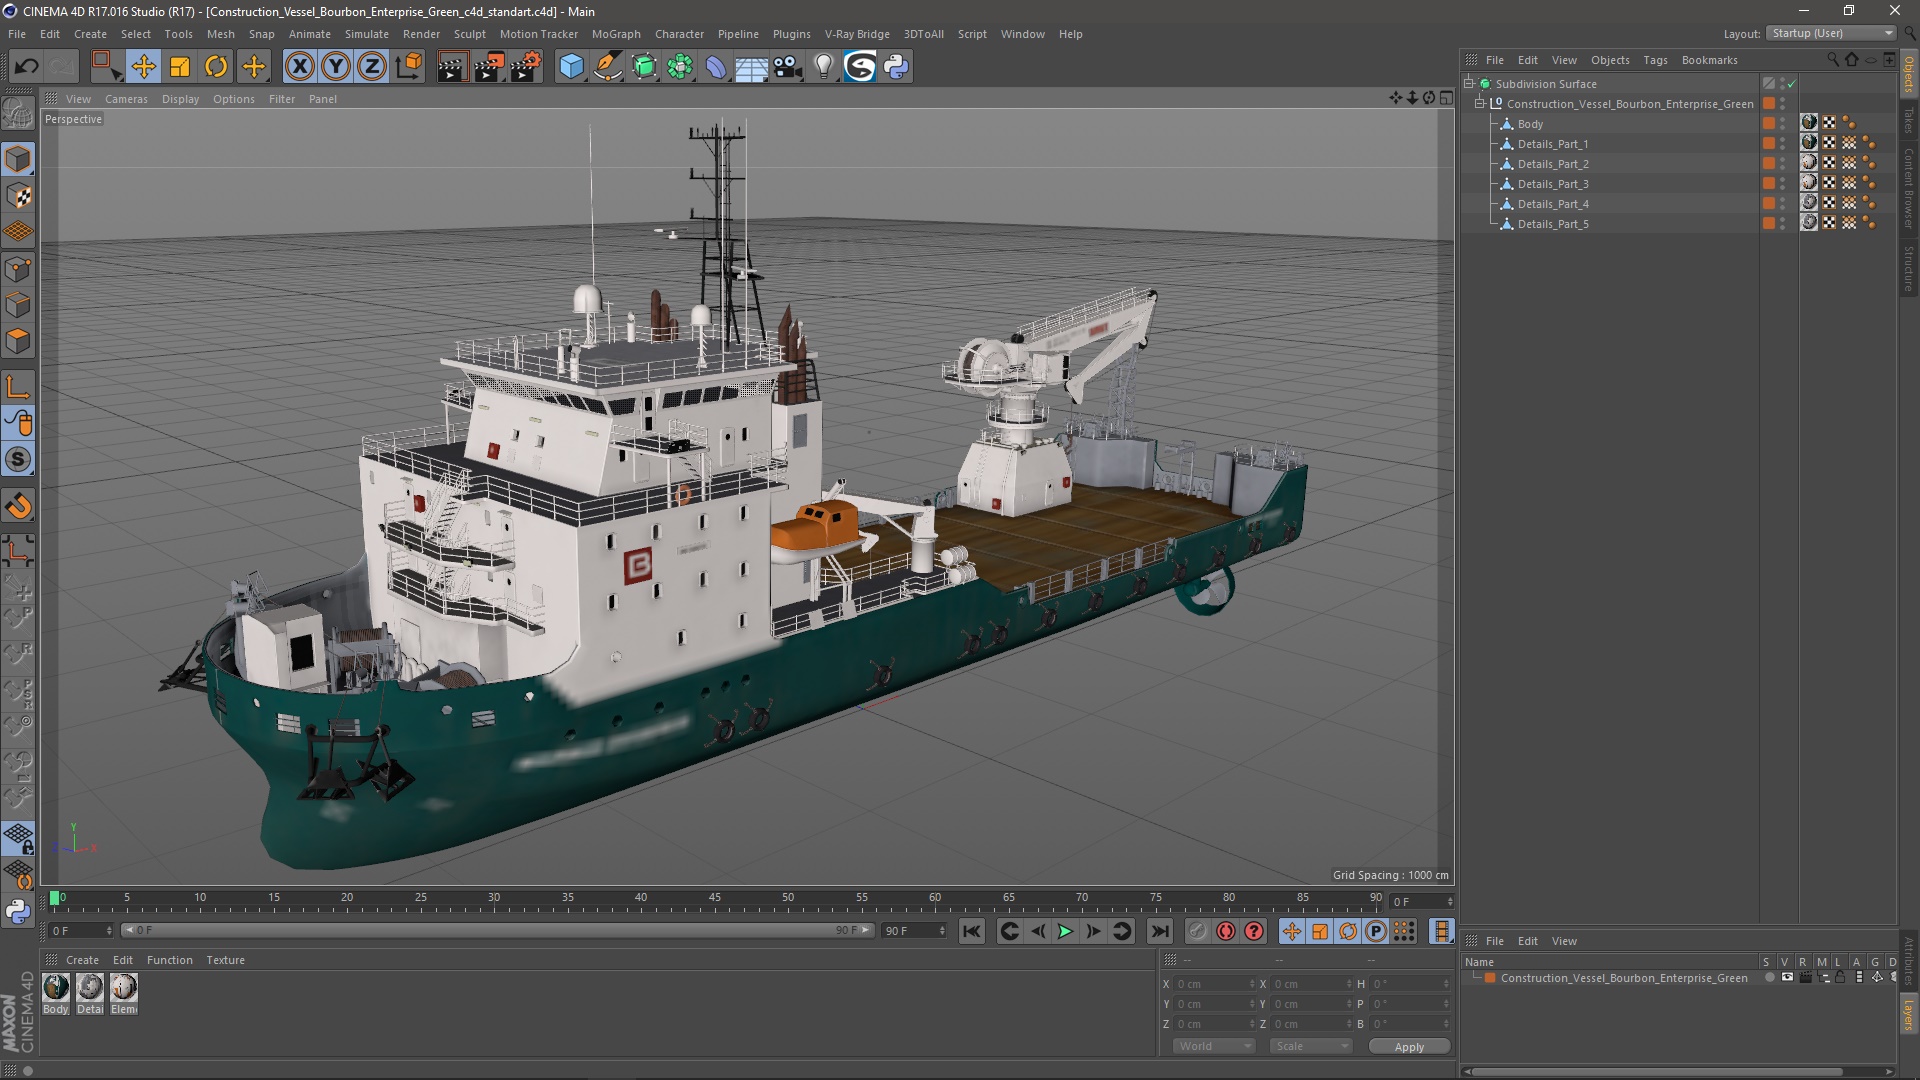Open viewport Cameras menu
The height and width of the screenshot is (1080, 1920).
coord(126,99)
